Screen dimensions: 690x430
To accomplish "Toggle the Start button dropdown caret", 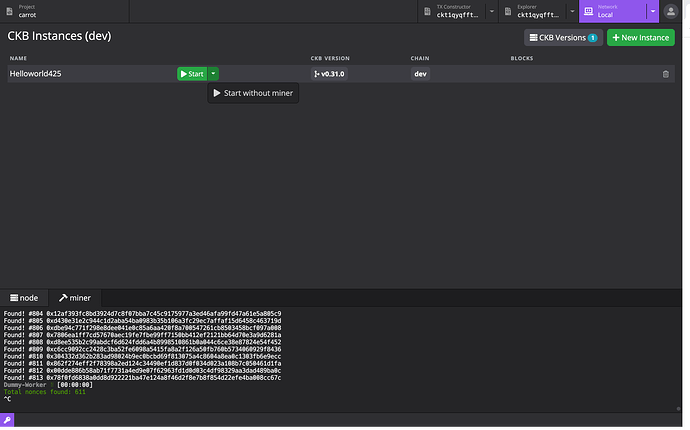I will pyautogui.click(x=213, y=74).
